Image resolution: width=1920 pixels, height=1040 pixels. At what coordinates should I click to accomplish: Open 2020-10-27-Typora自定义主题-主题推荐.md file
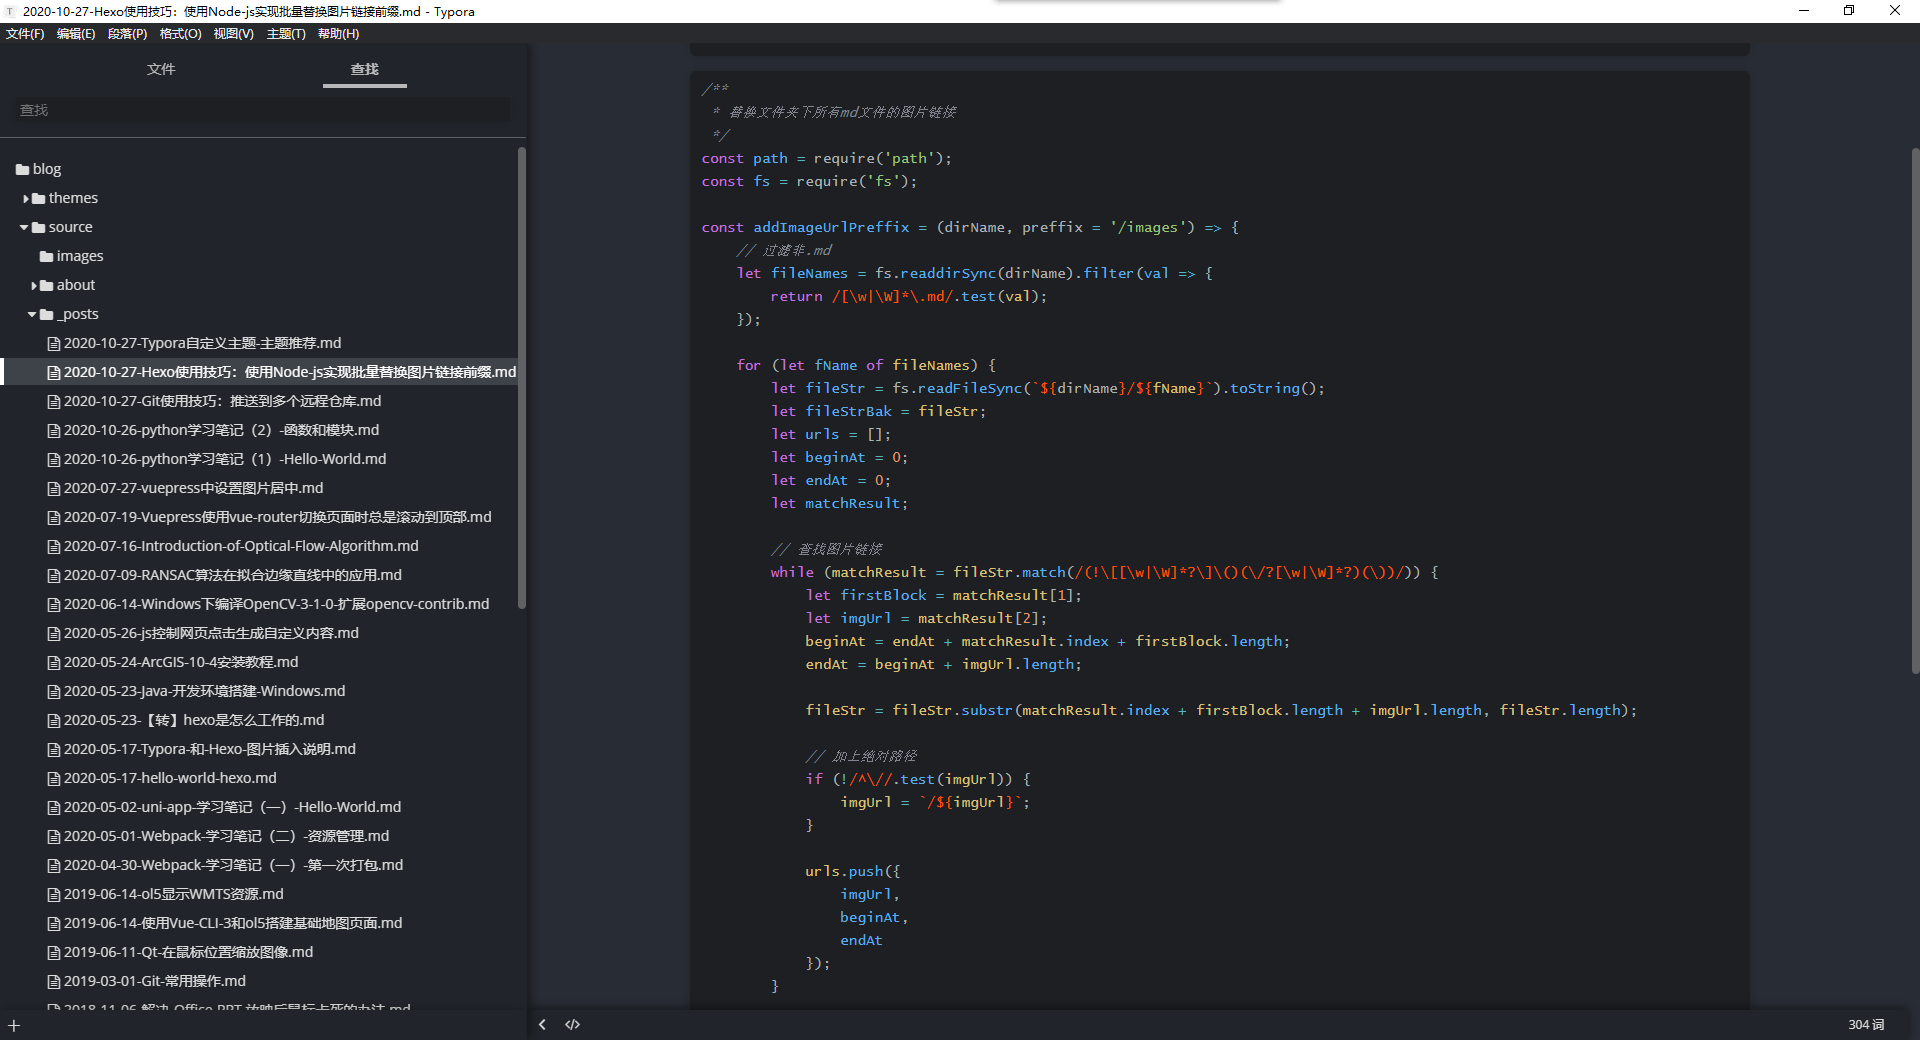pyautogui.click(x=202, y=343)
